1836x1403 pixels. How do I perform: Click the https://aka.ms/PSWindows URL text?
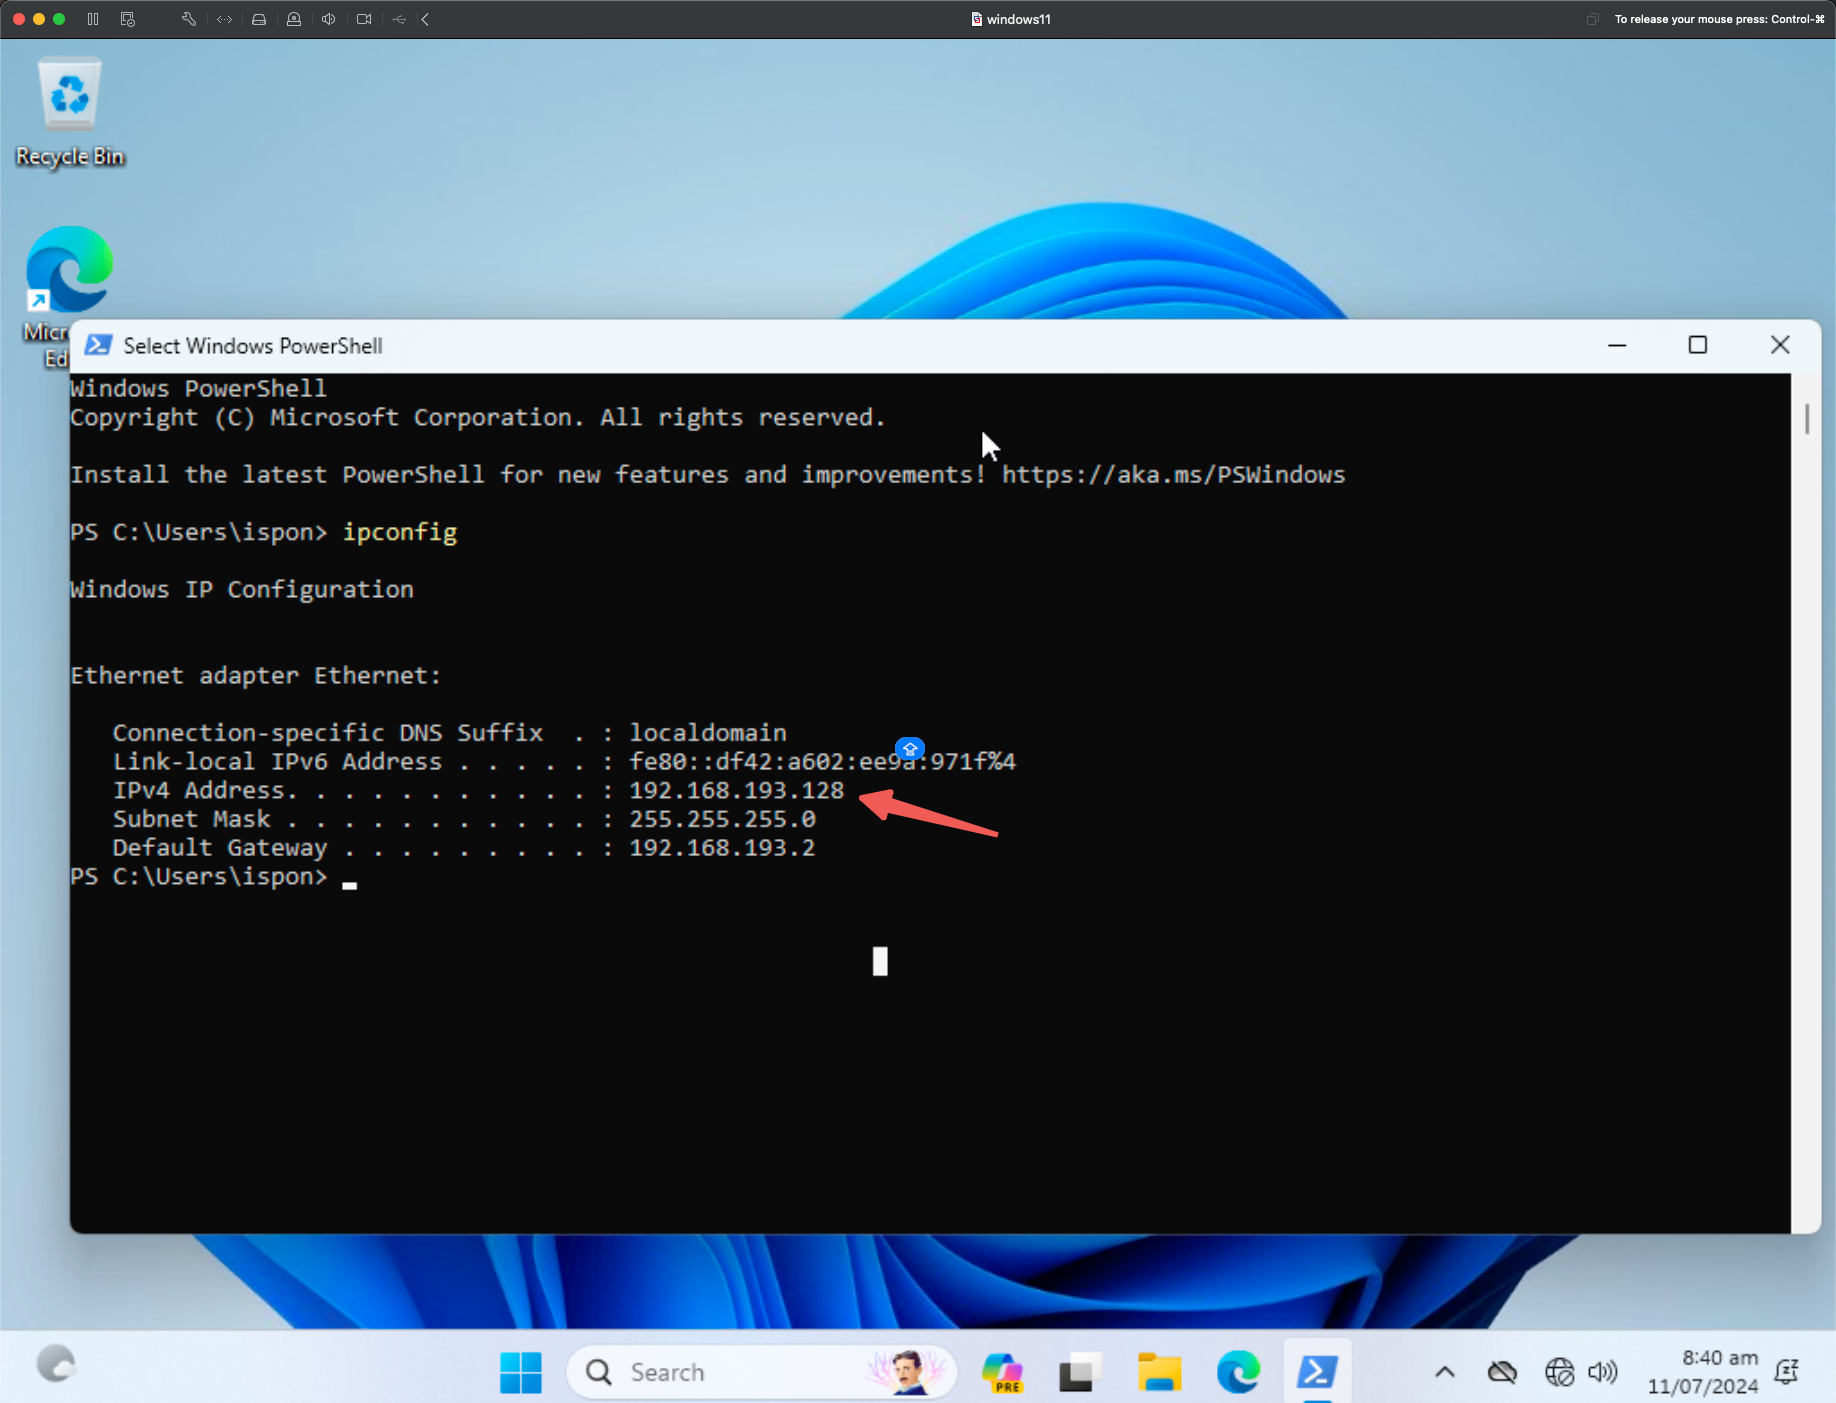[x=1174, y=474]
